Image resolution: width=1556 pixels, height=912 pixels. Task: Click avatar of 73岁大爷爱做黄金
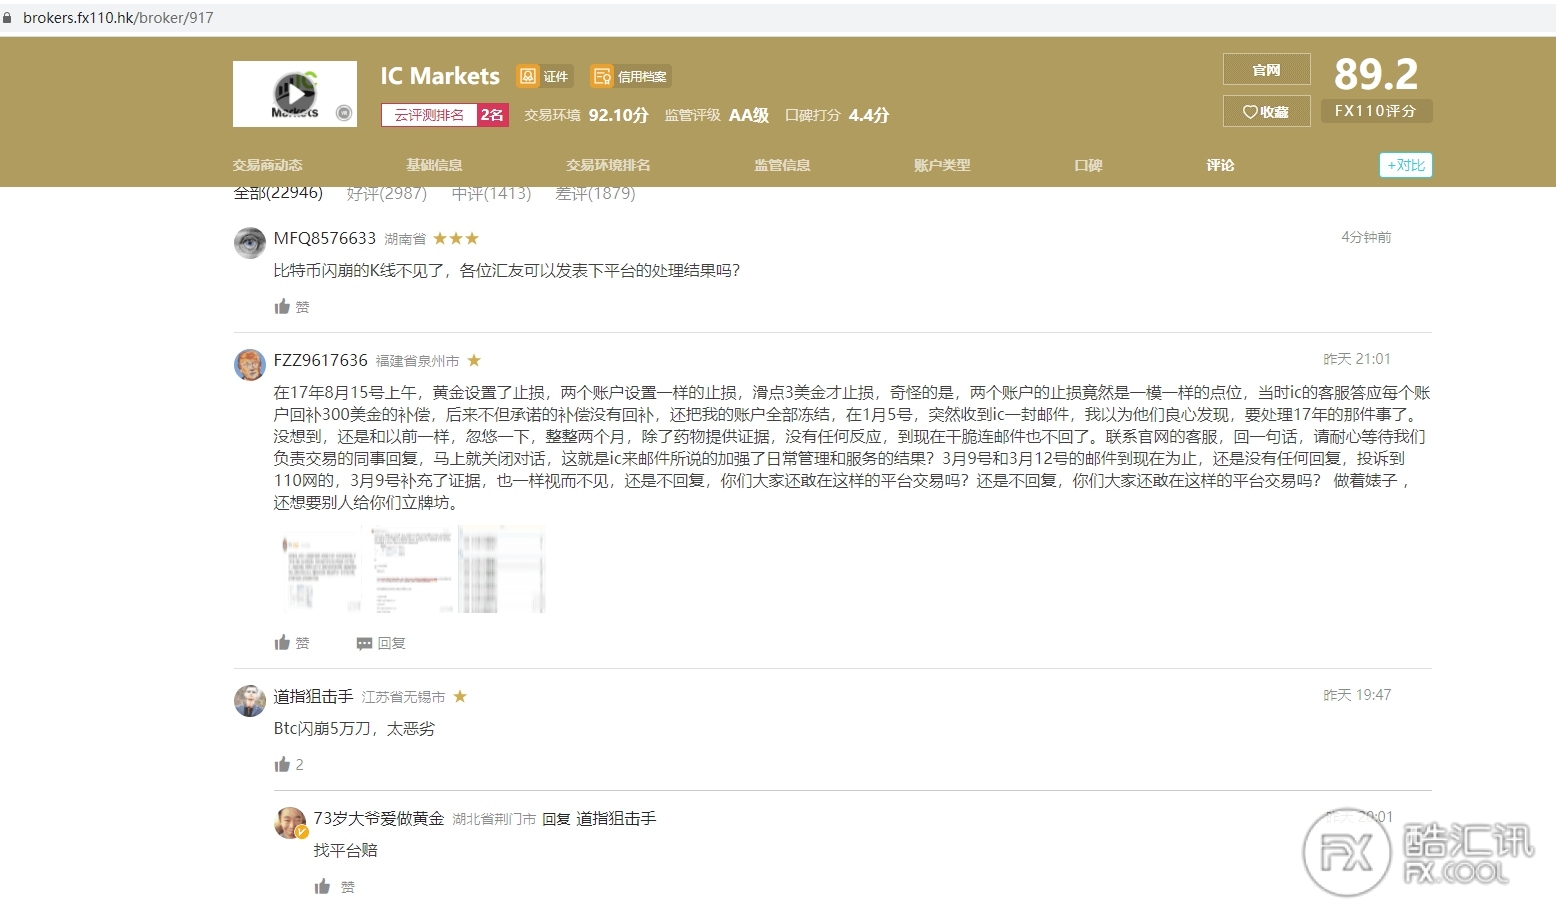click(290, 823)
